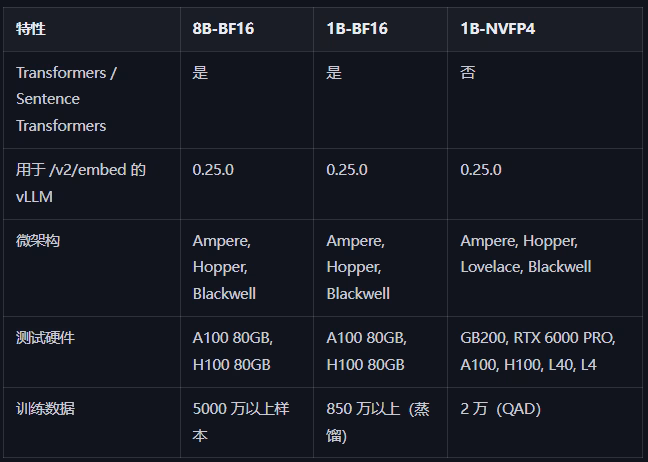Click the 0.25.0 value under 8B-BF16
The height and width of the screenshot is (462, 648).
[213, 170]
